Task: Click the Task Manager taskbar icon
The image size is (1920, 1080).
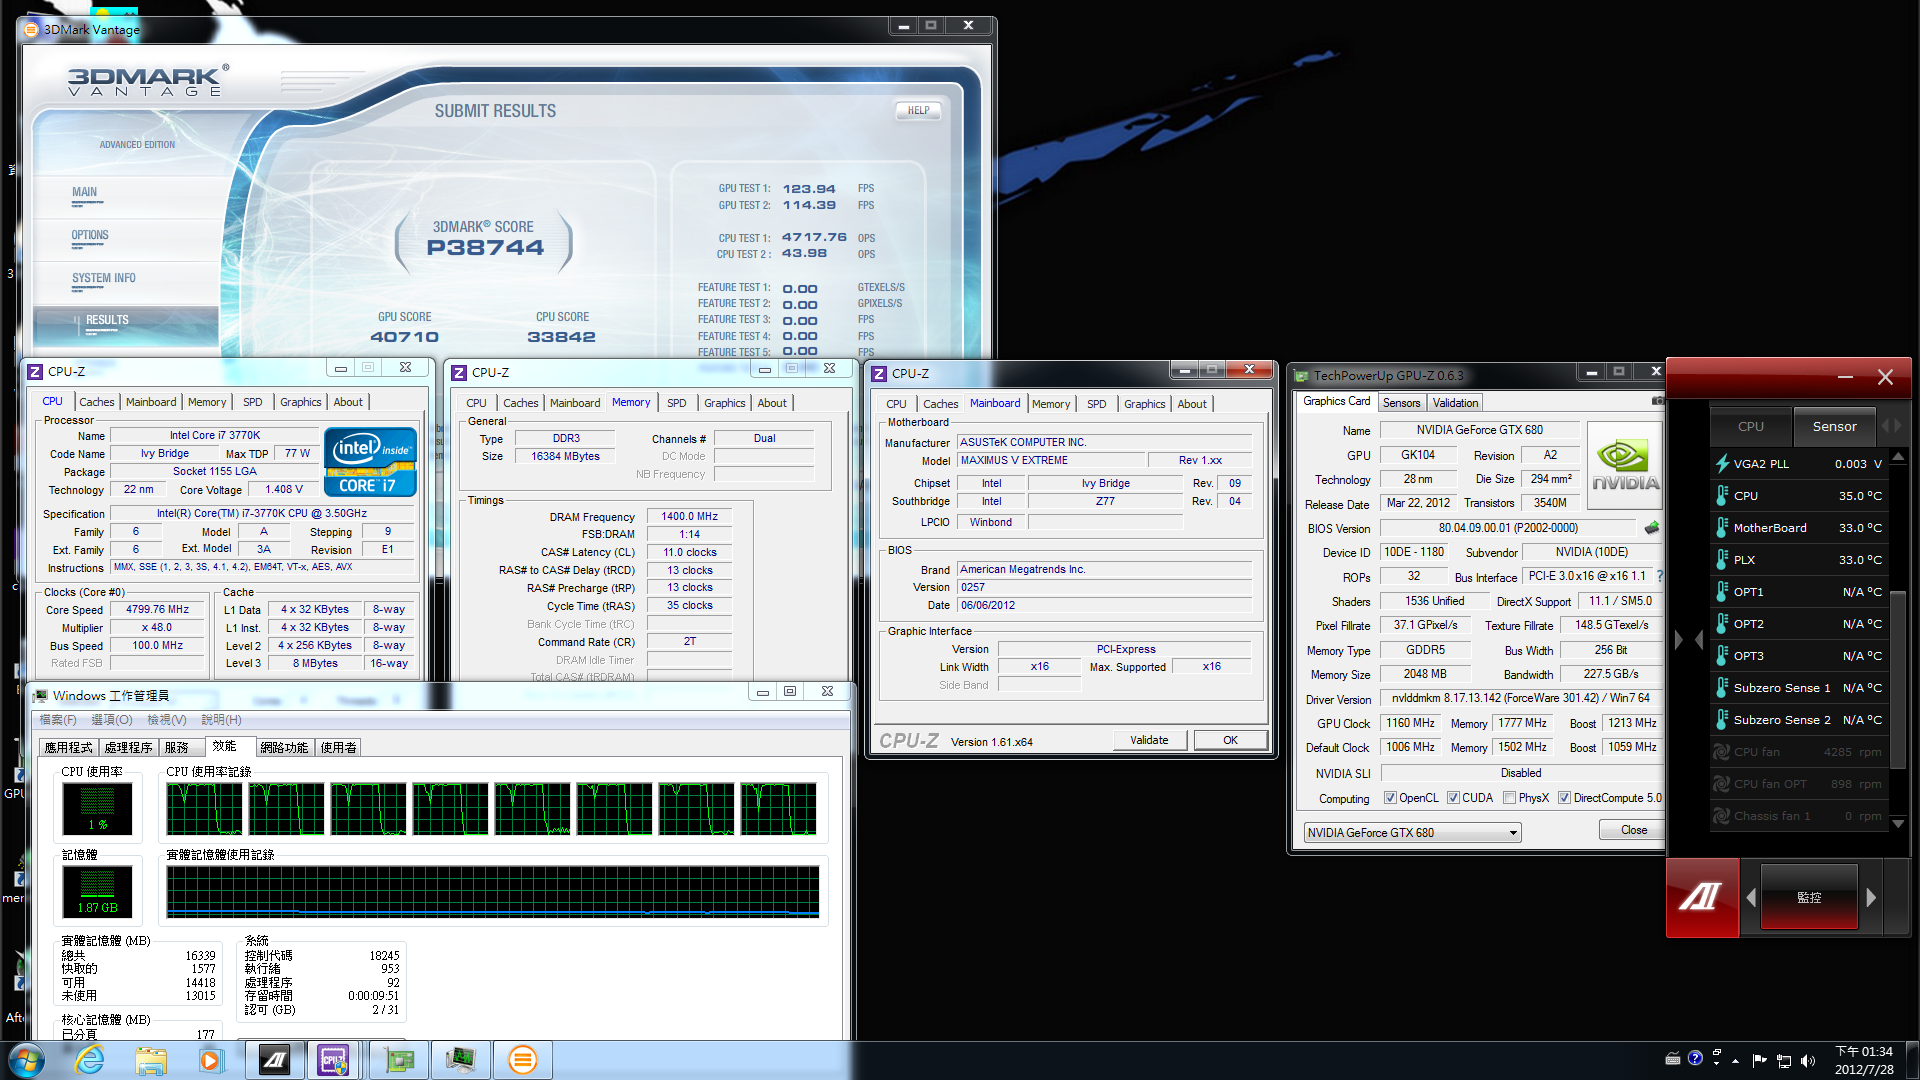Action: (461, 1060)
